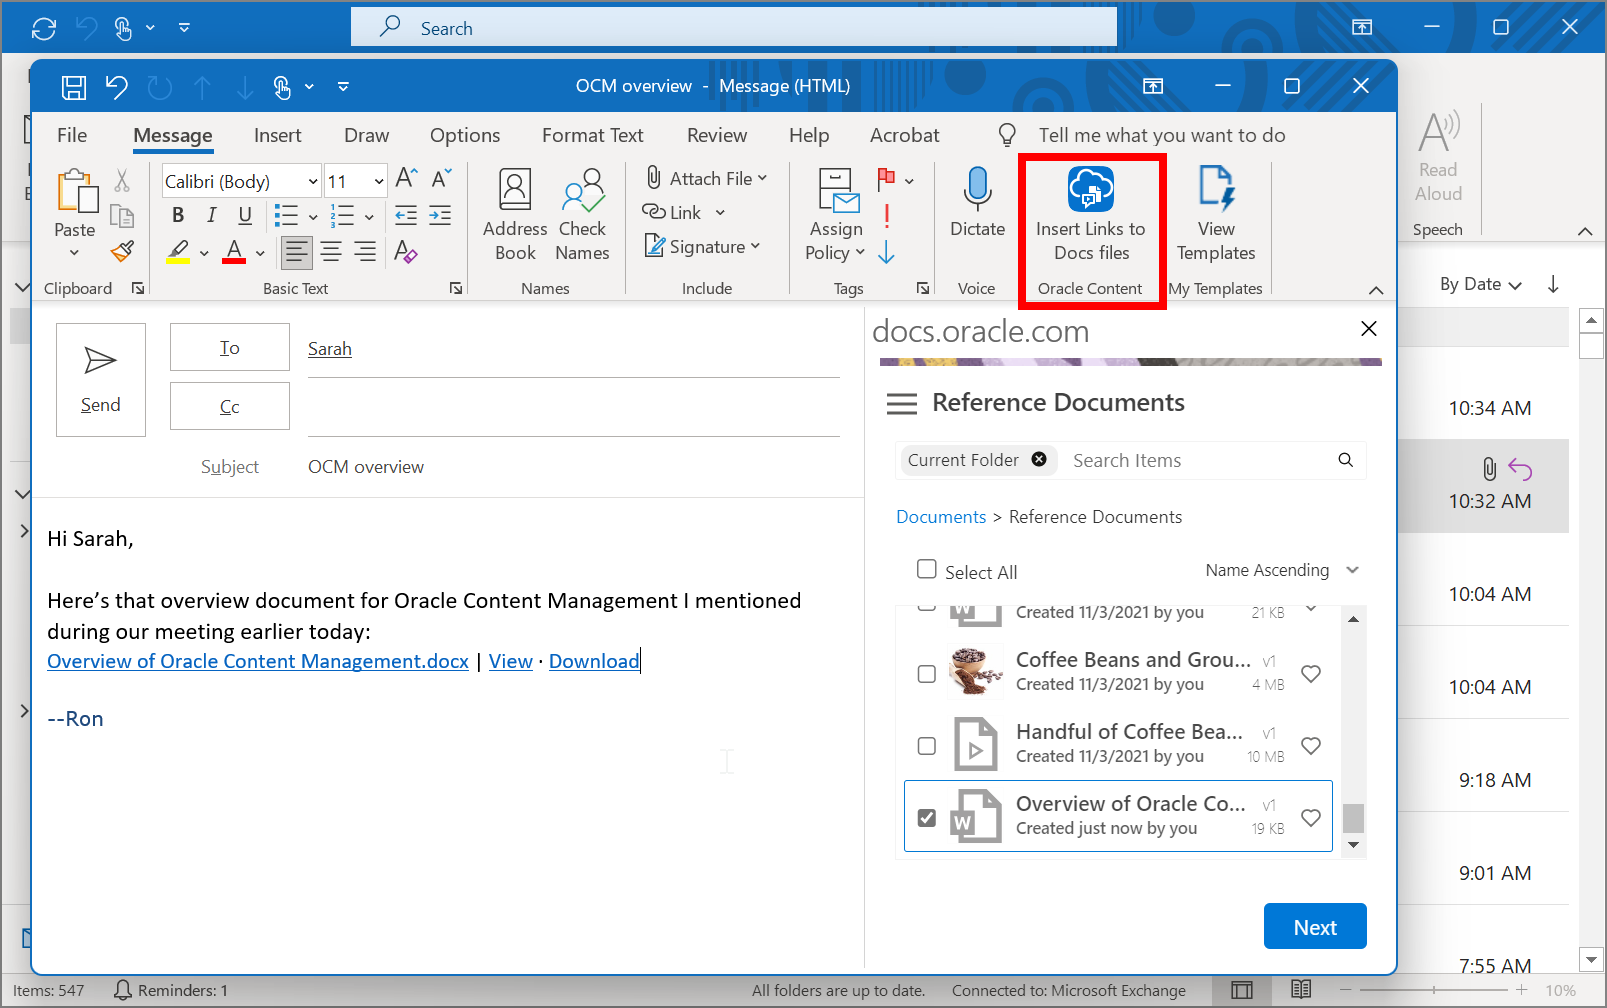Click the Tell me what you want to do box
Screen dimensions: 1607x1008
pyautogui.click(x=1162, y=136)
